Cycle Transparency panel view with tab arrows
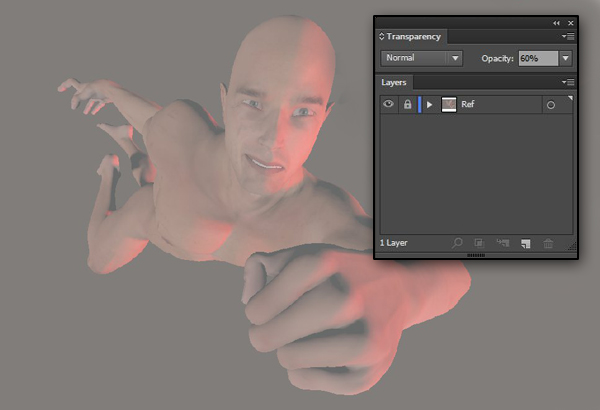 click(382, 37)
